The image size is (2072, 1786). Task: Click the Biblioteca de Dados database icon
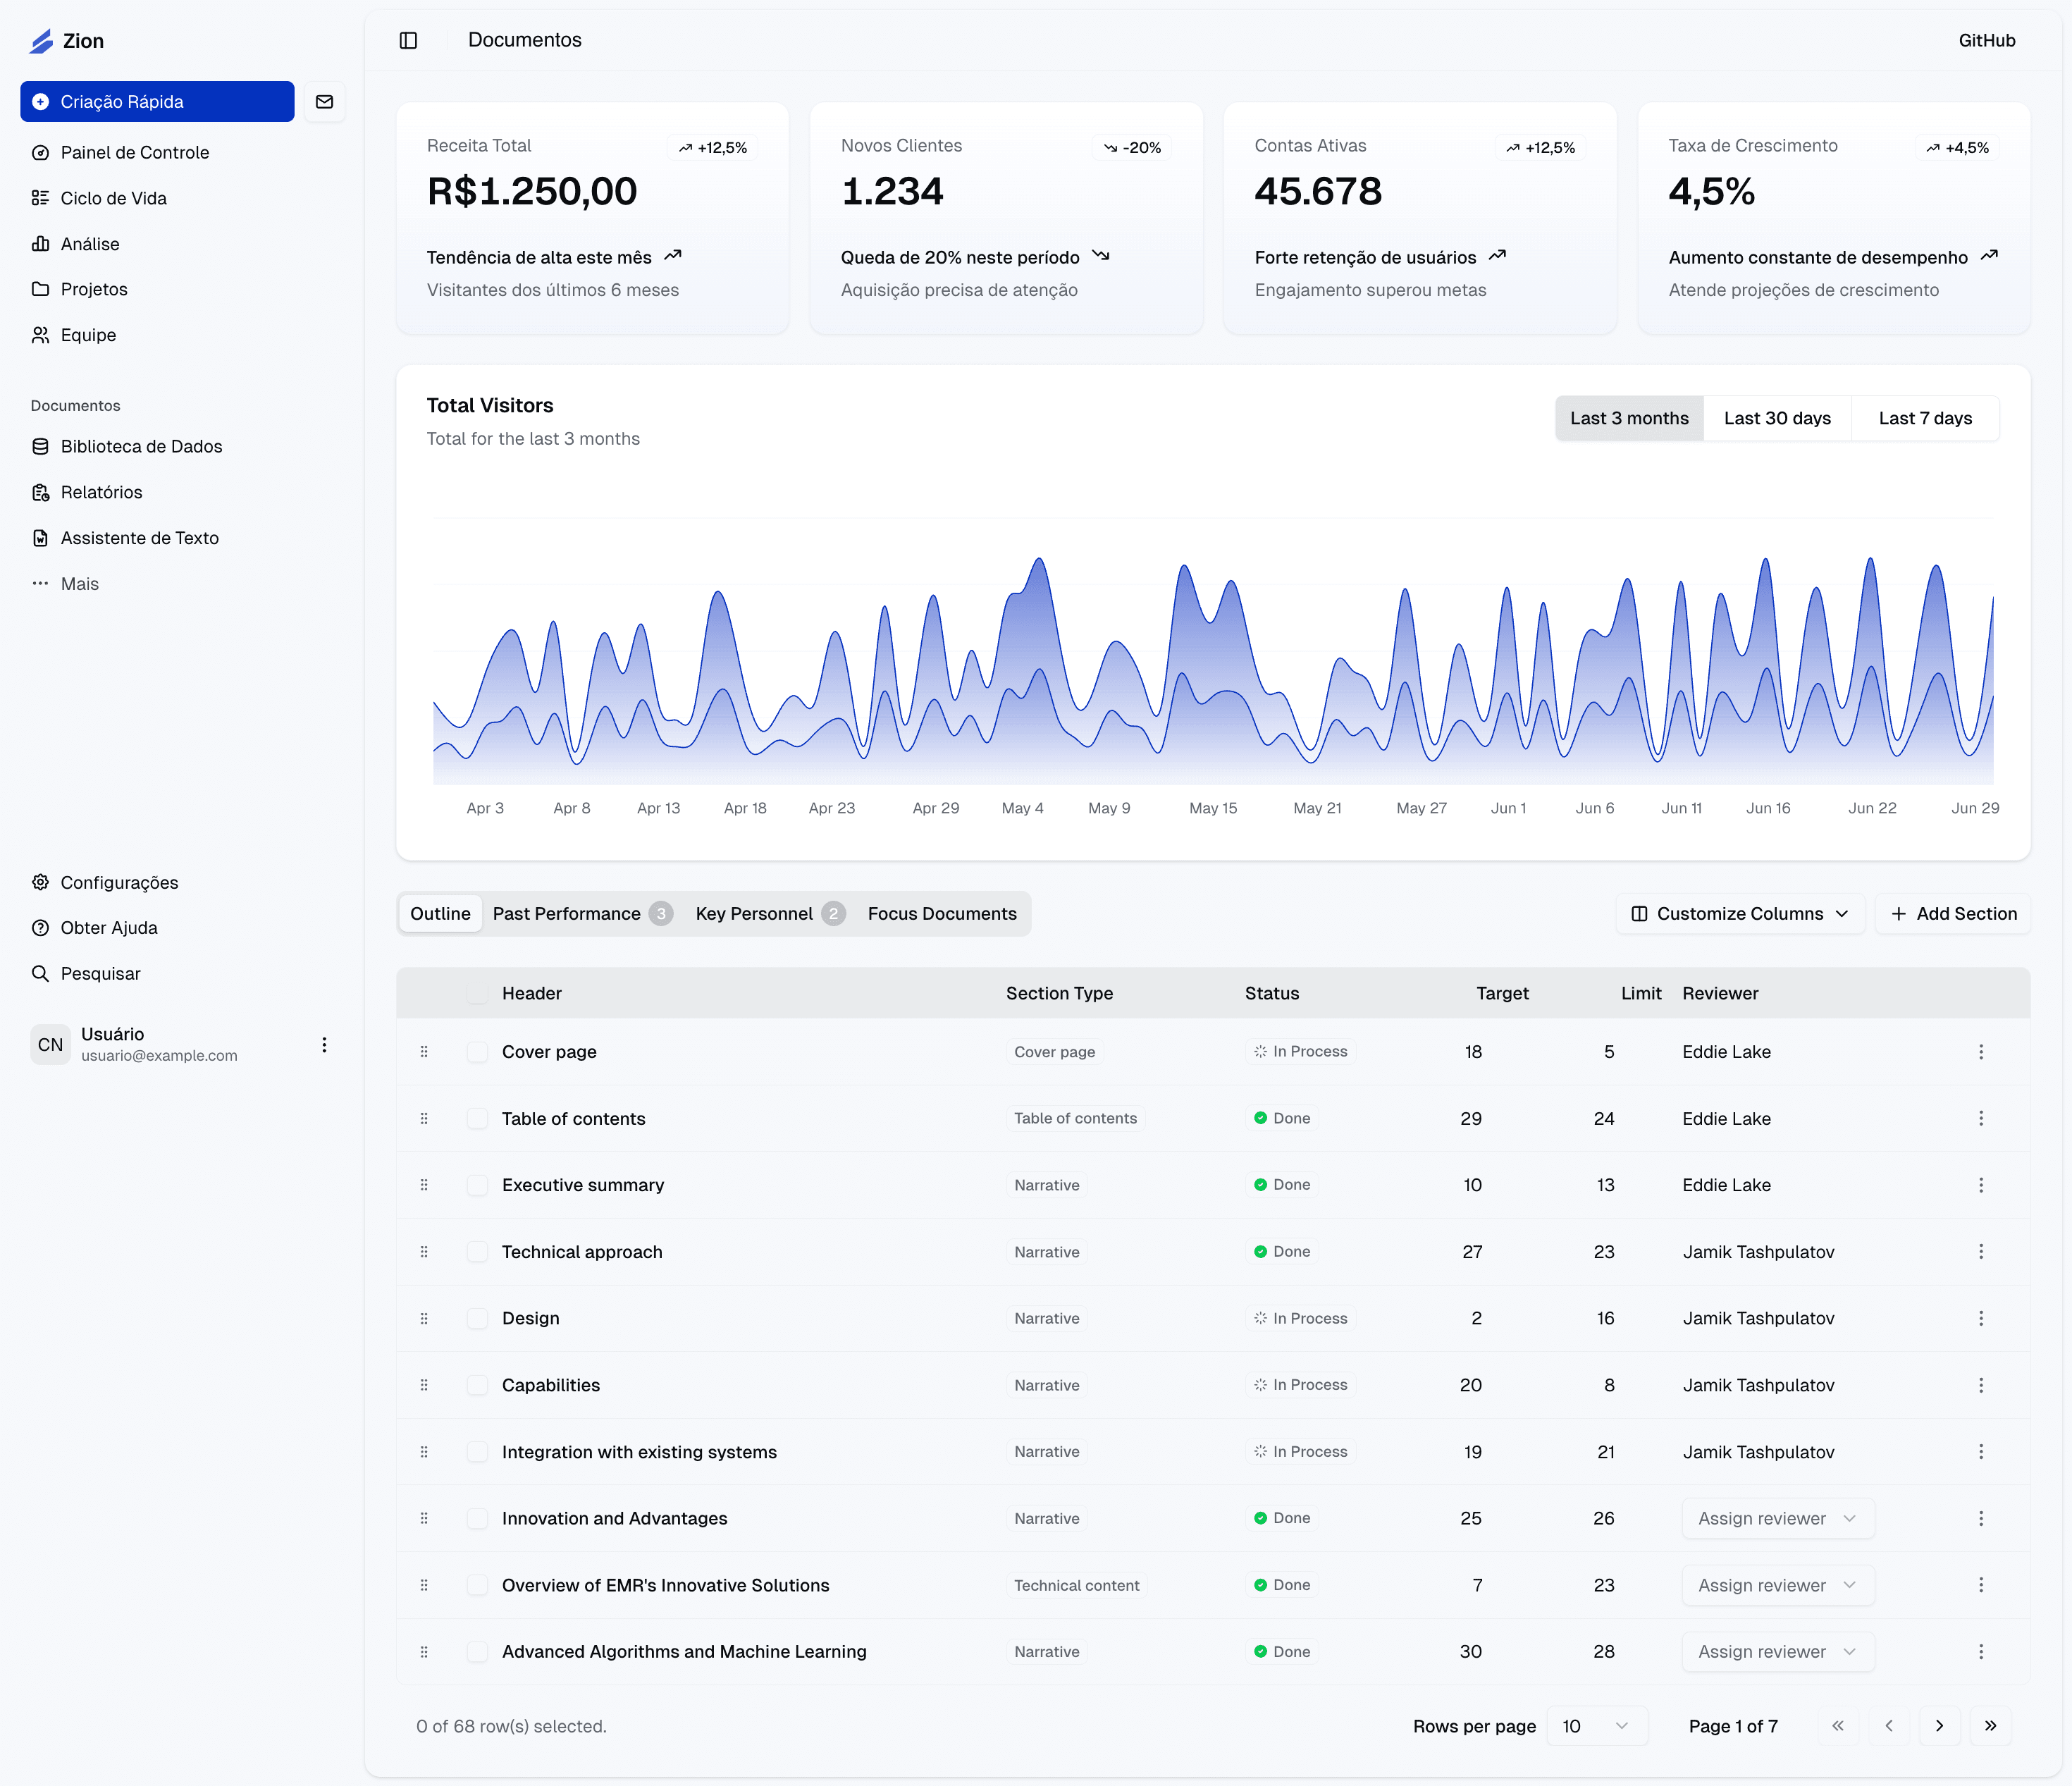click(40, 446)
